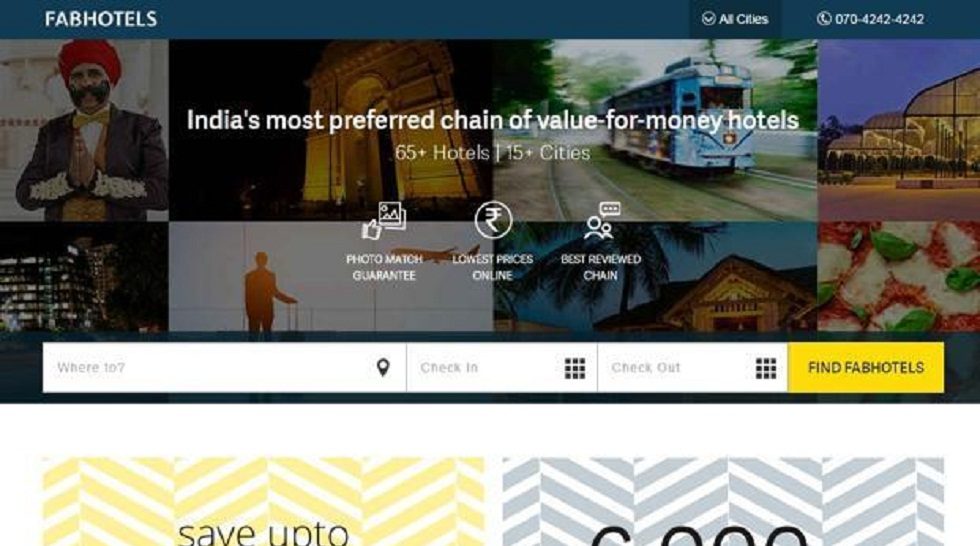This screenshot has height=546, width=980.
Task: Click the FIND FABHOTELS button
Action: (x=866, y=367)
